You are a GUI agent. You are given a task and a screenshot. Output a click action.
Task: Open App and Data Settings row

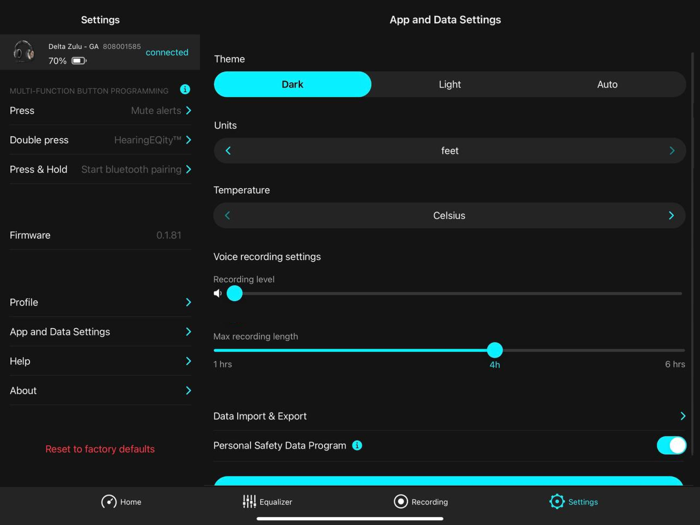pyautogui.click(x=100, y=332)
